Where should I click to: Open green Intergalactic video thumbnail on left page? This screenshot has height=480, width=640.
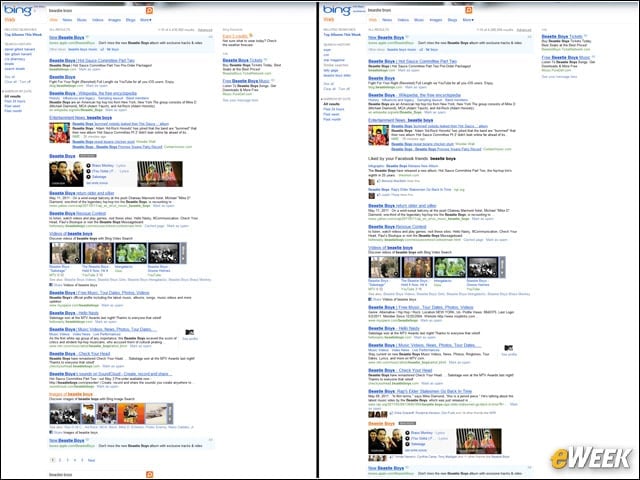click(x=131, y=253)
